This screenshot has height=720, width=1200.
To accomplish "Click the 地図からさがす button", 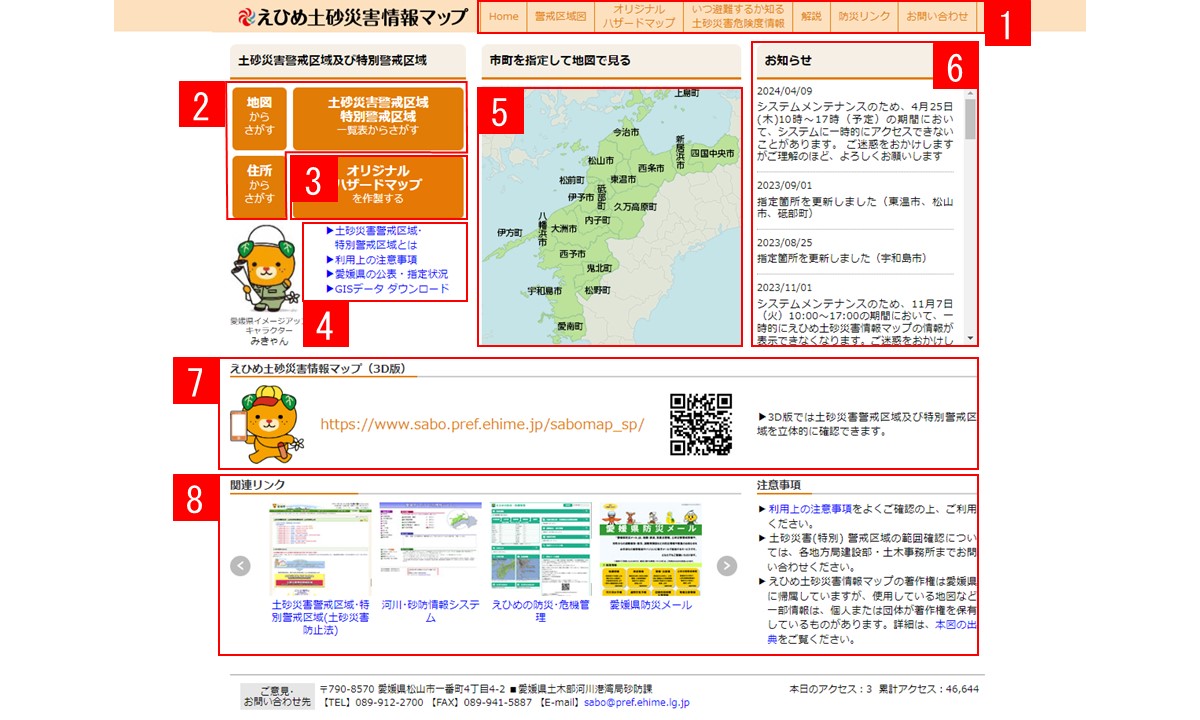I will [259, 118].
